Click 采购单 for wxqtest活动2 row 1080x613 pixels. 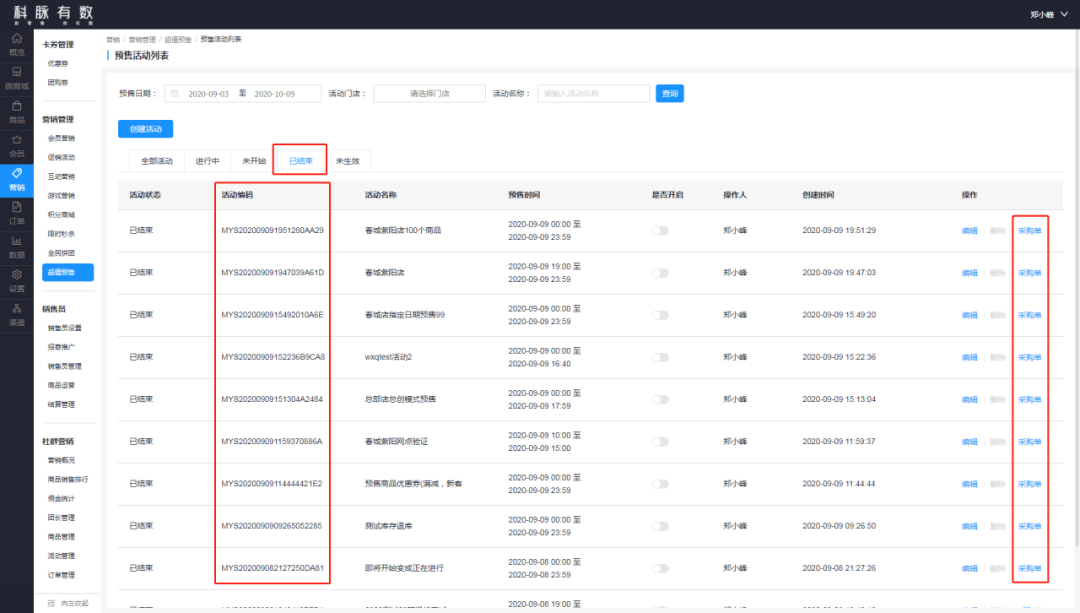(1030, 357)
